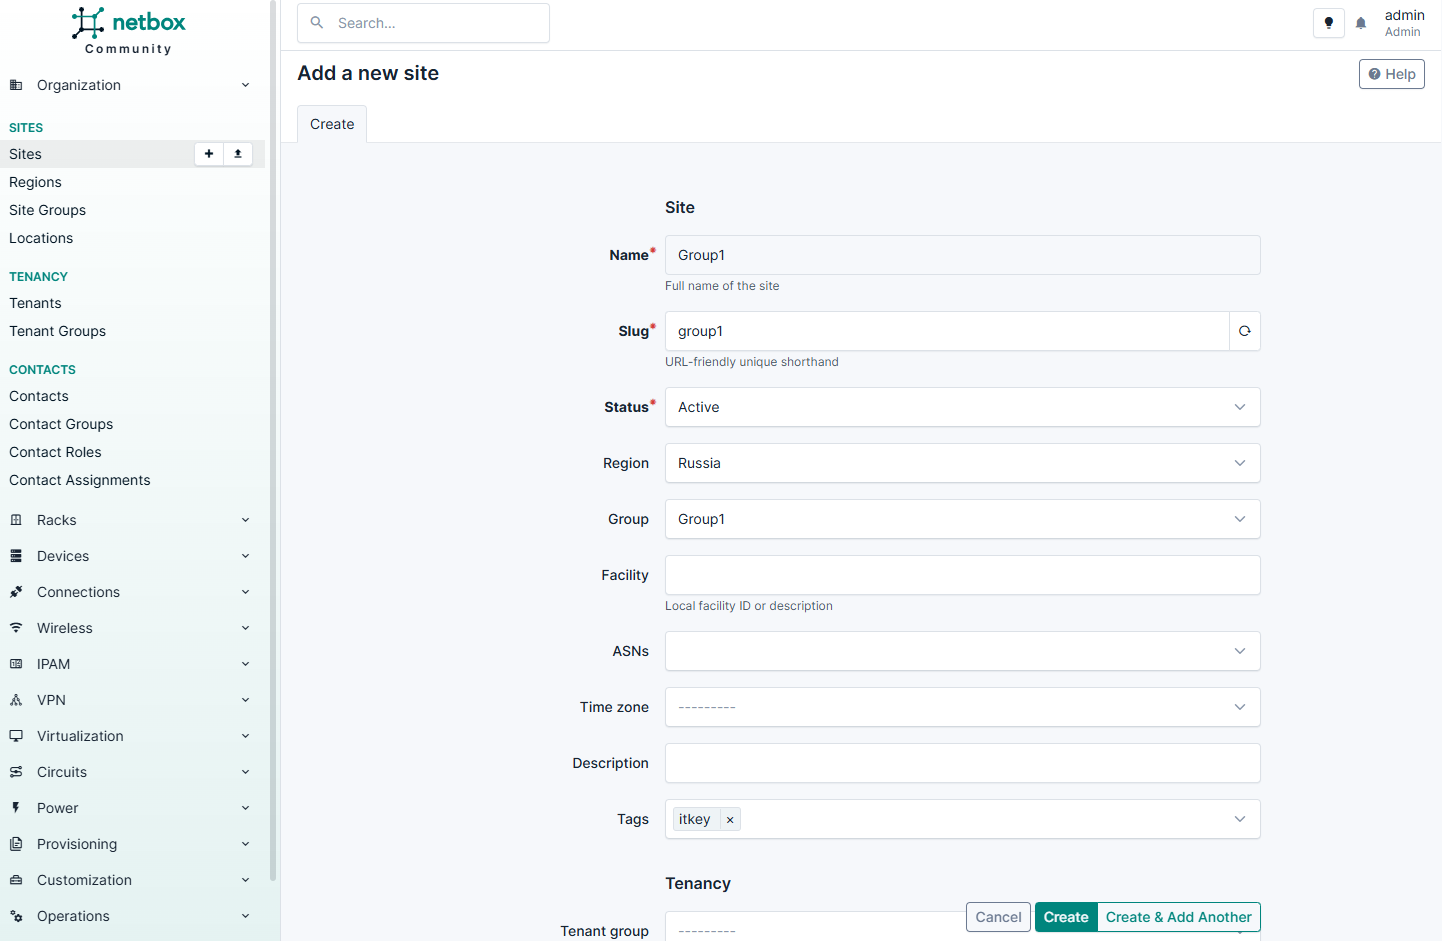Collapse the Organization sidebar menu
Image resolution: width=1442 pixels, height=941 pixels.
(x=128, y=85)
